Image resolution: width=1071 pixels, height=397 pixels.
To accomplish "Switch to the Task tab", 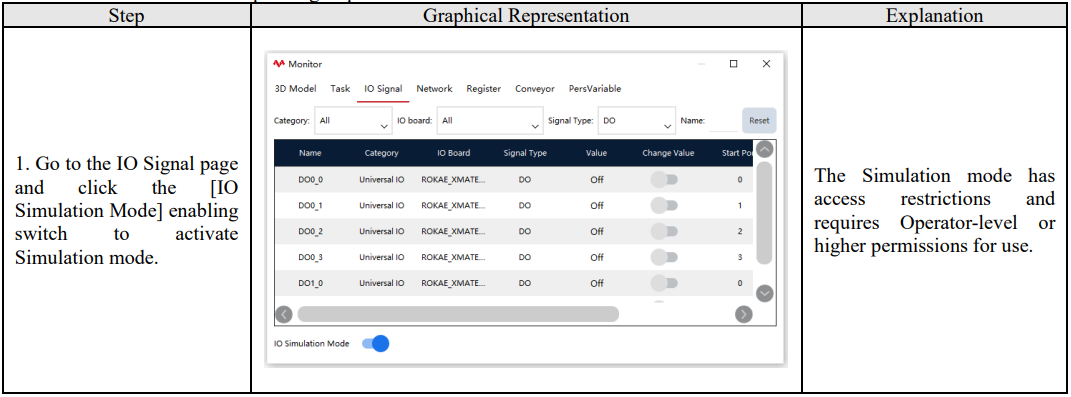I will [x=340, y=89].
